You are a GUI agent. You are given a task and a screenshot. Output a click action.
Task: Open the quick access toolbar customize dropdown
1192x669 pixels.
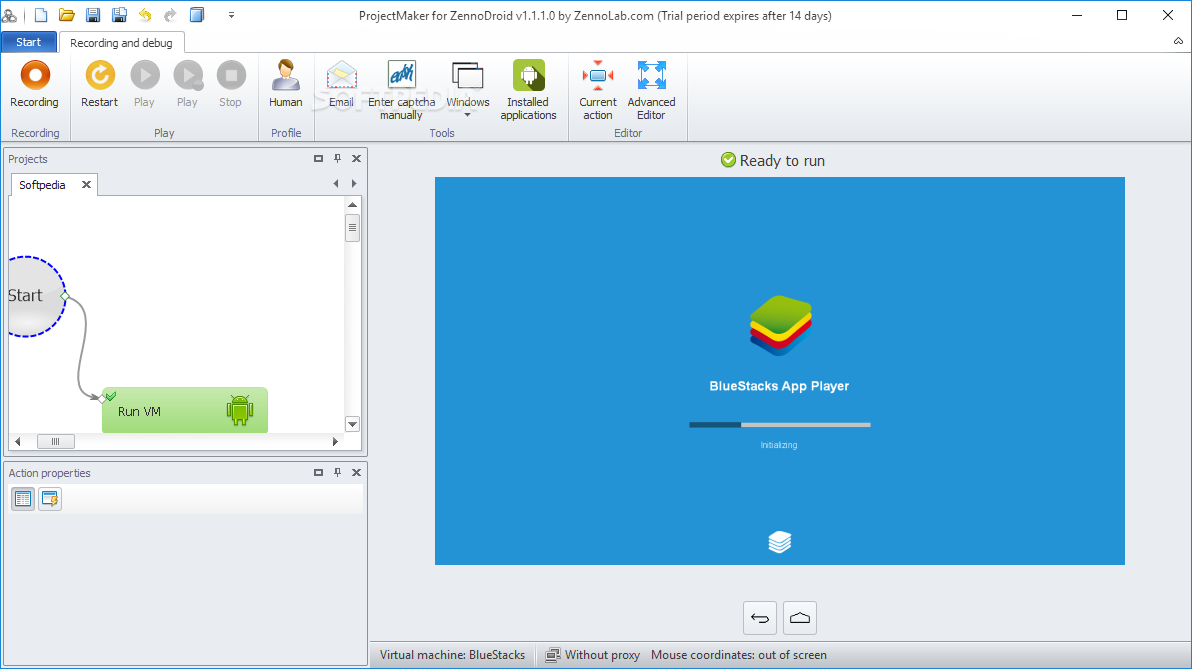[231, 14]
